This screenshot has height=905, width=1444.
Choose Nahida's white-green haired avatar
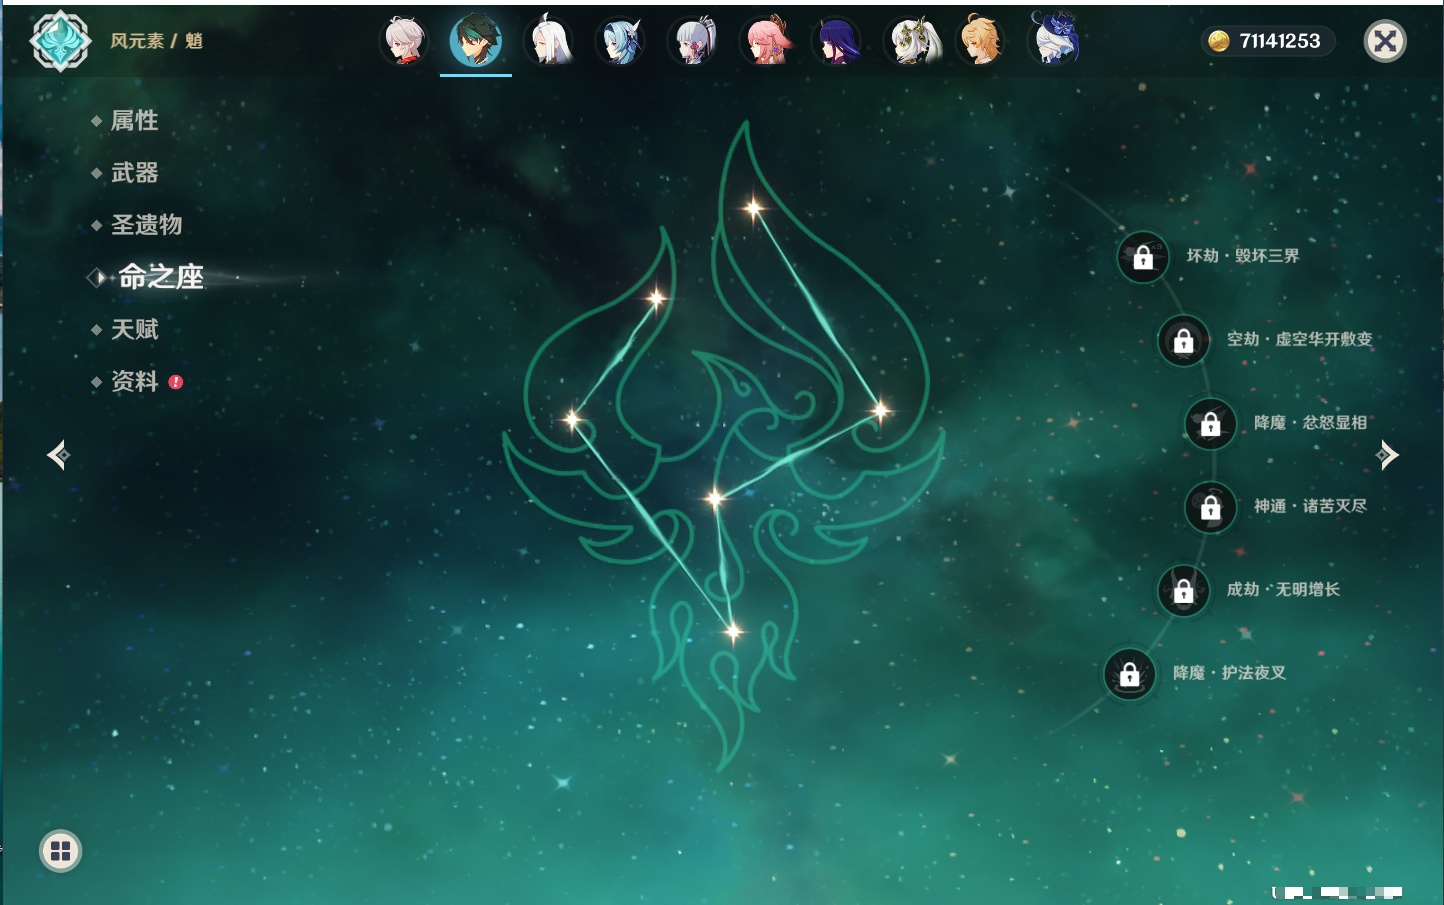[x=913, y=41]
